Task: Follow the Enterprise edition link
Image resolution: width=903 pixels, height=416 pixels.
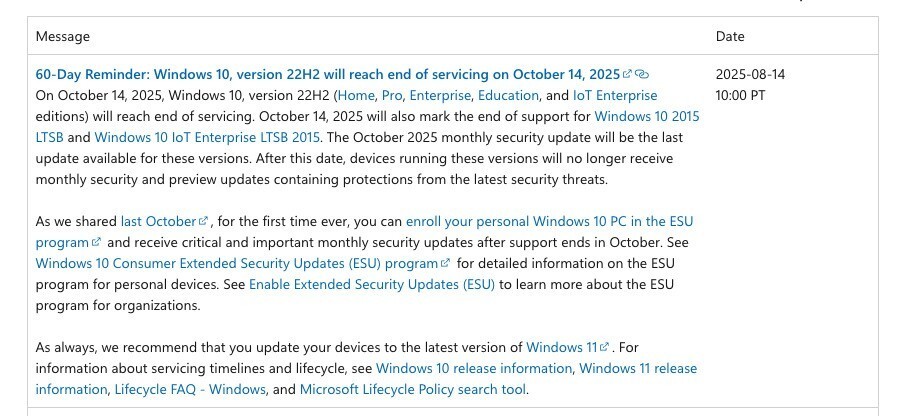Action: (x=441, y=95)
